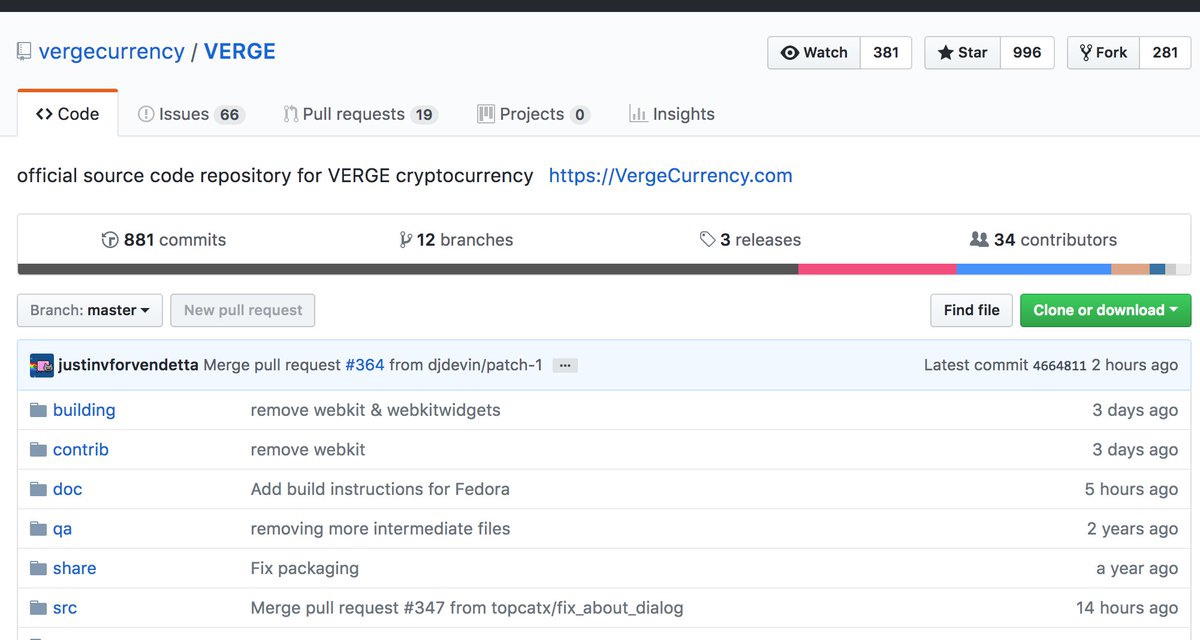Viewport: 1200px width, 640px height.
Task: Click the contrib folder icon
Action: pyautogui.click(x=39, y=450)
